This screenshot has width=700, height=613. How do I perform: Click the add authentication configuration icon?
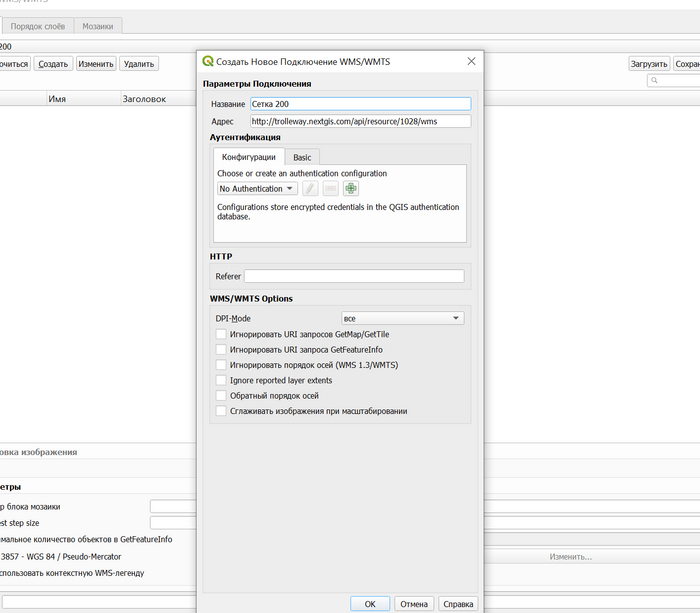tap(351, 188)
